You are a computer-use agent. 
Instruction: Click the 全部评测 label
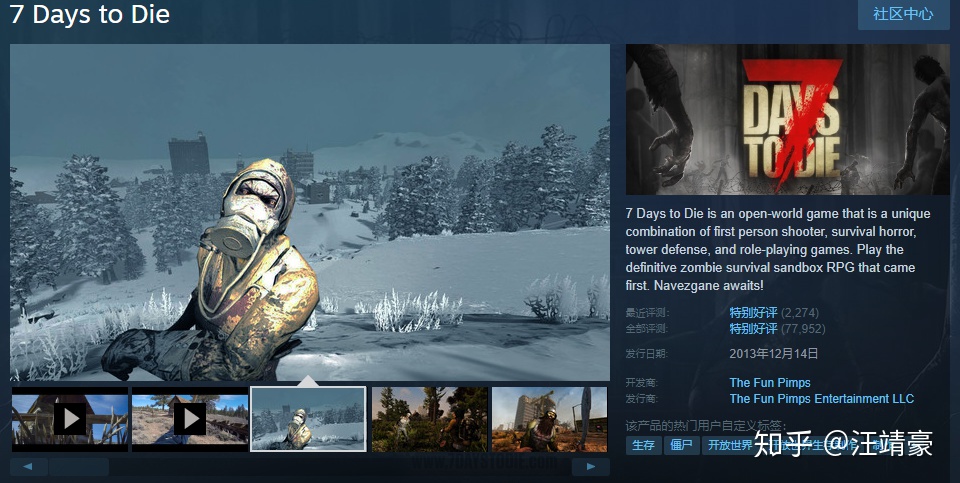[647, 329]
